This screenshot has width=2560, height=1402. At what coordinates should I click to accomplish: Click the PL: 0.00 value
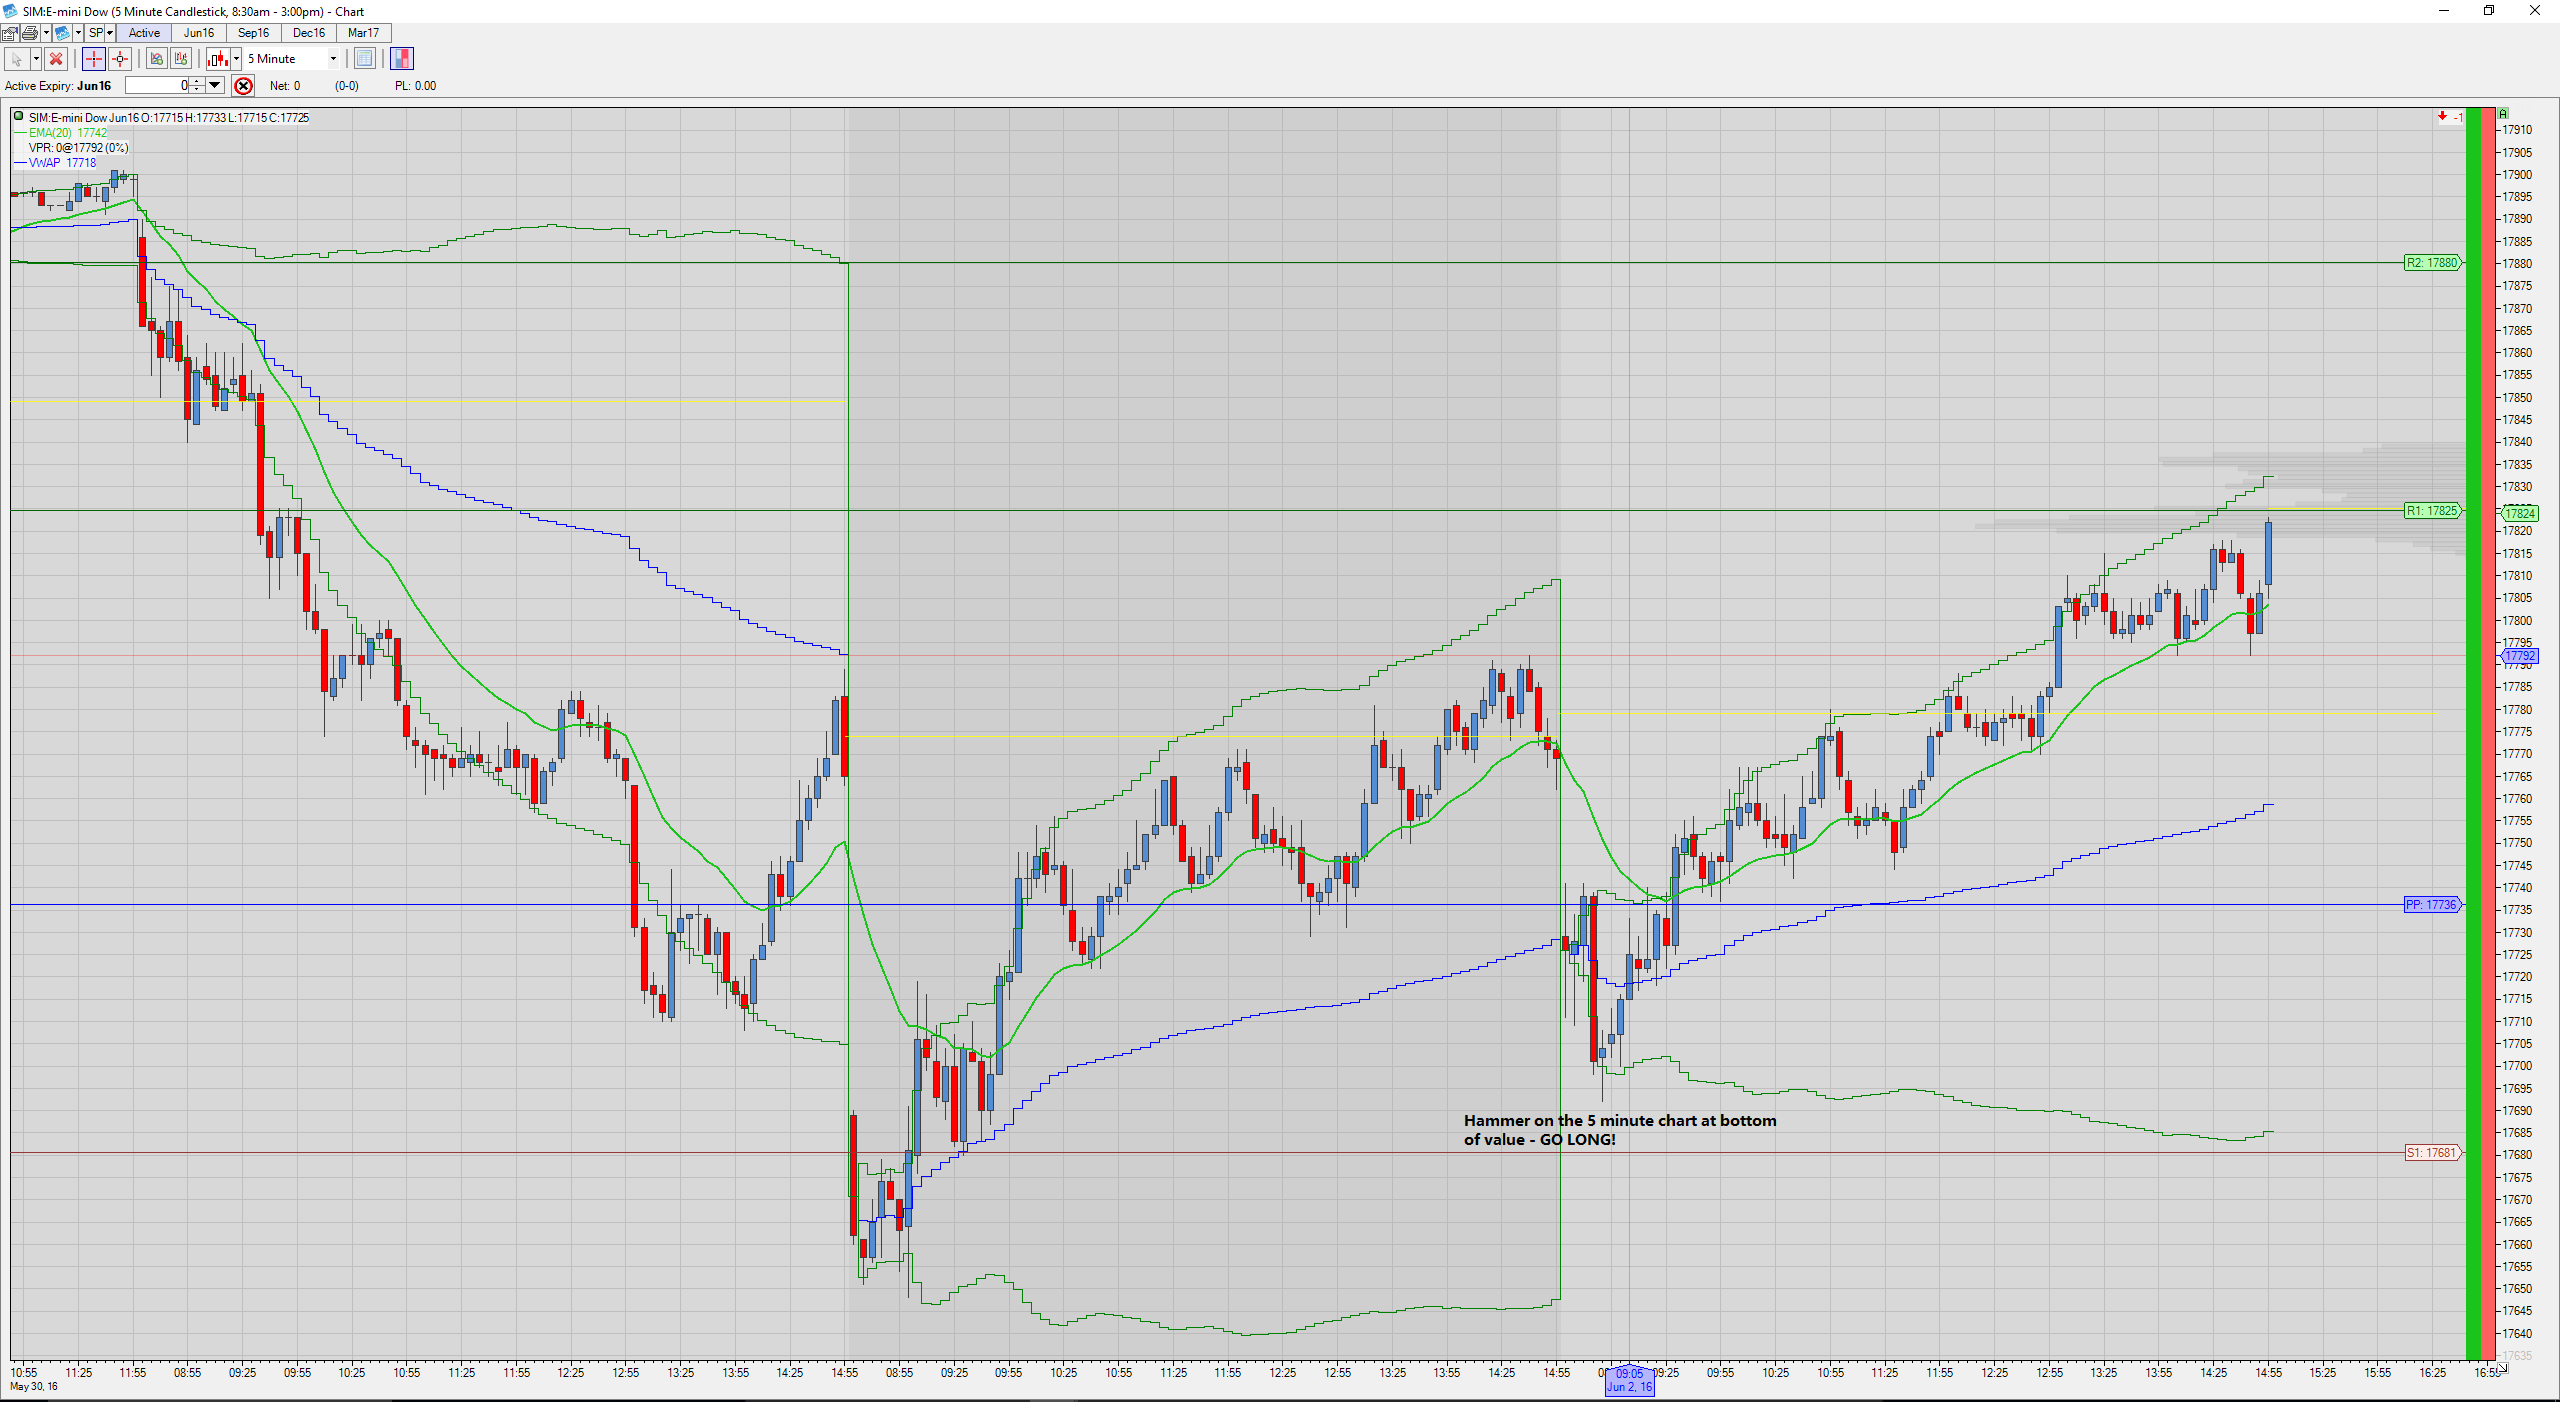(415, 86)
